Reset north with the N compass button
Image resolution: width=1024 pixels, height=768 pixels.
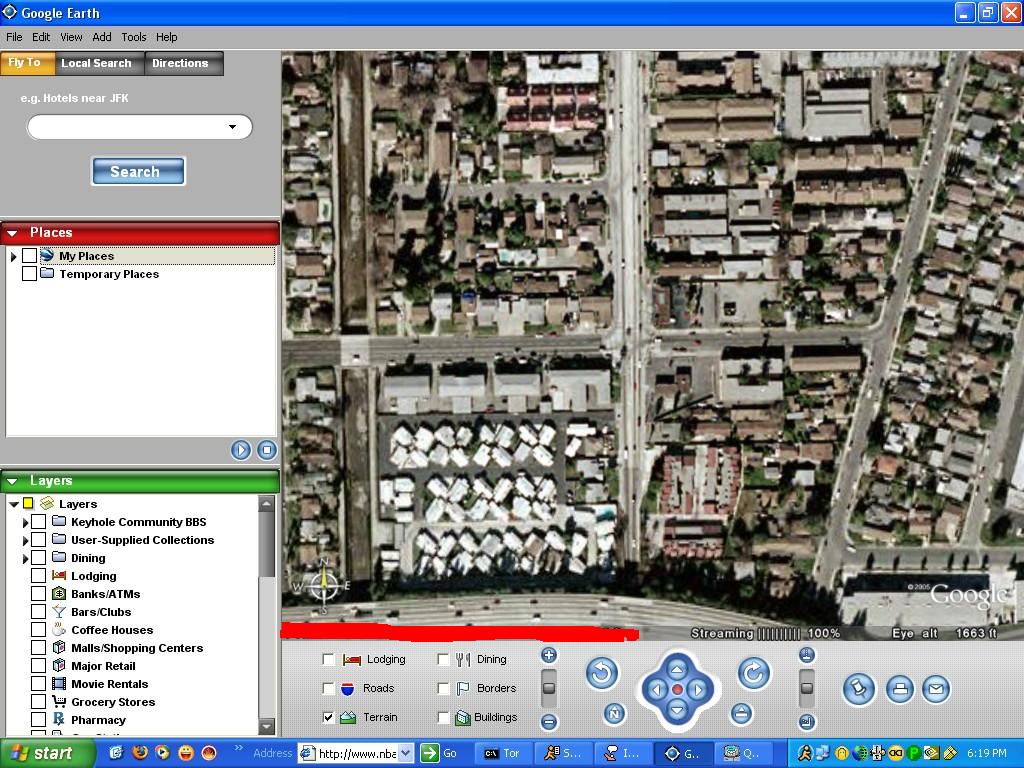[614, 713]
